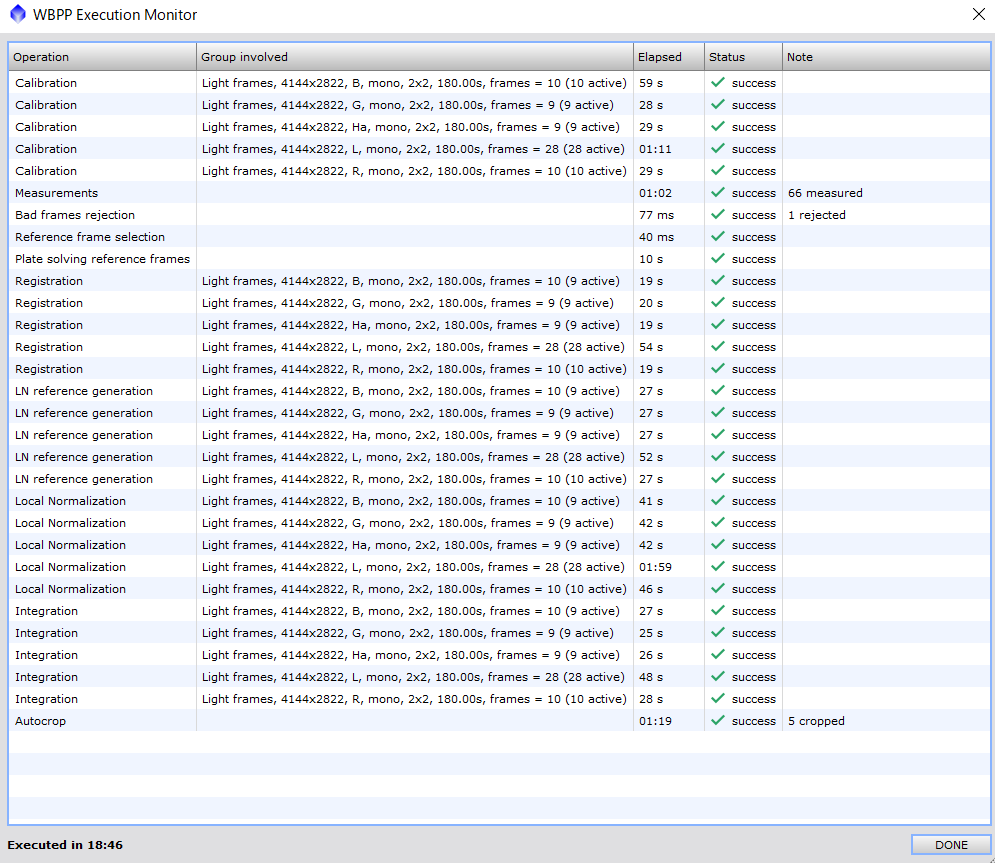
Task: Select the Autocrop row
Action: click(499, 721)
